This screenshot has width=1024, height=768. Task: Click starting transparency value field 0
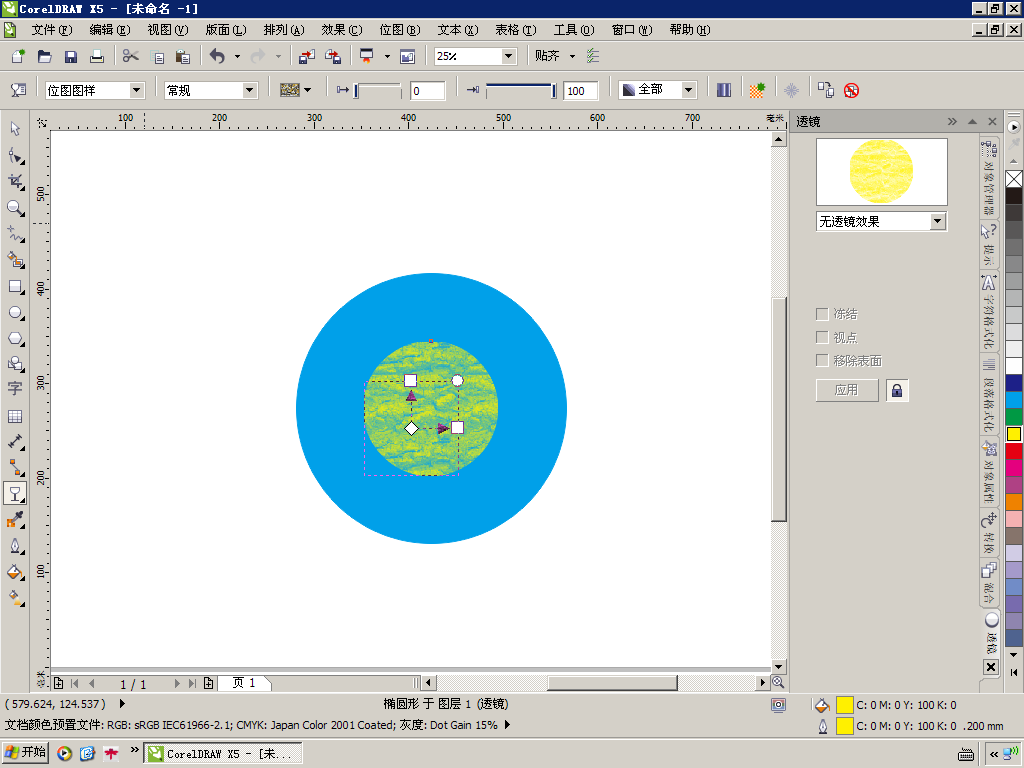[x=428, y=91]
